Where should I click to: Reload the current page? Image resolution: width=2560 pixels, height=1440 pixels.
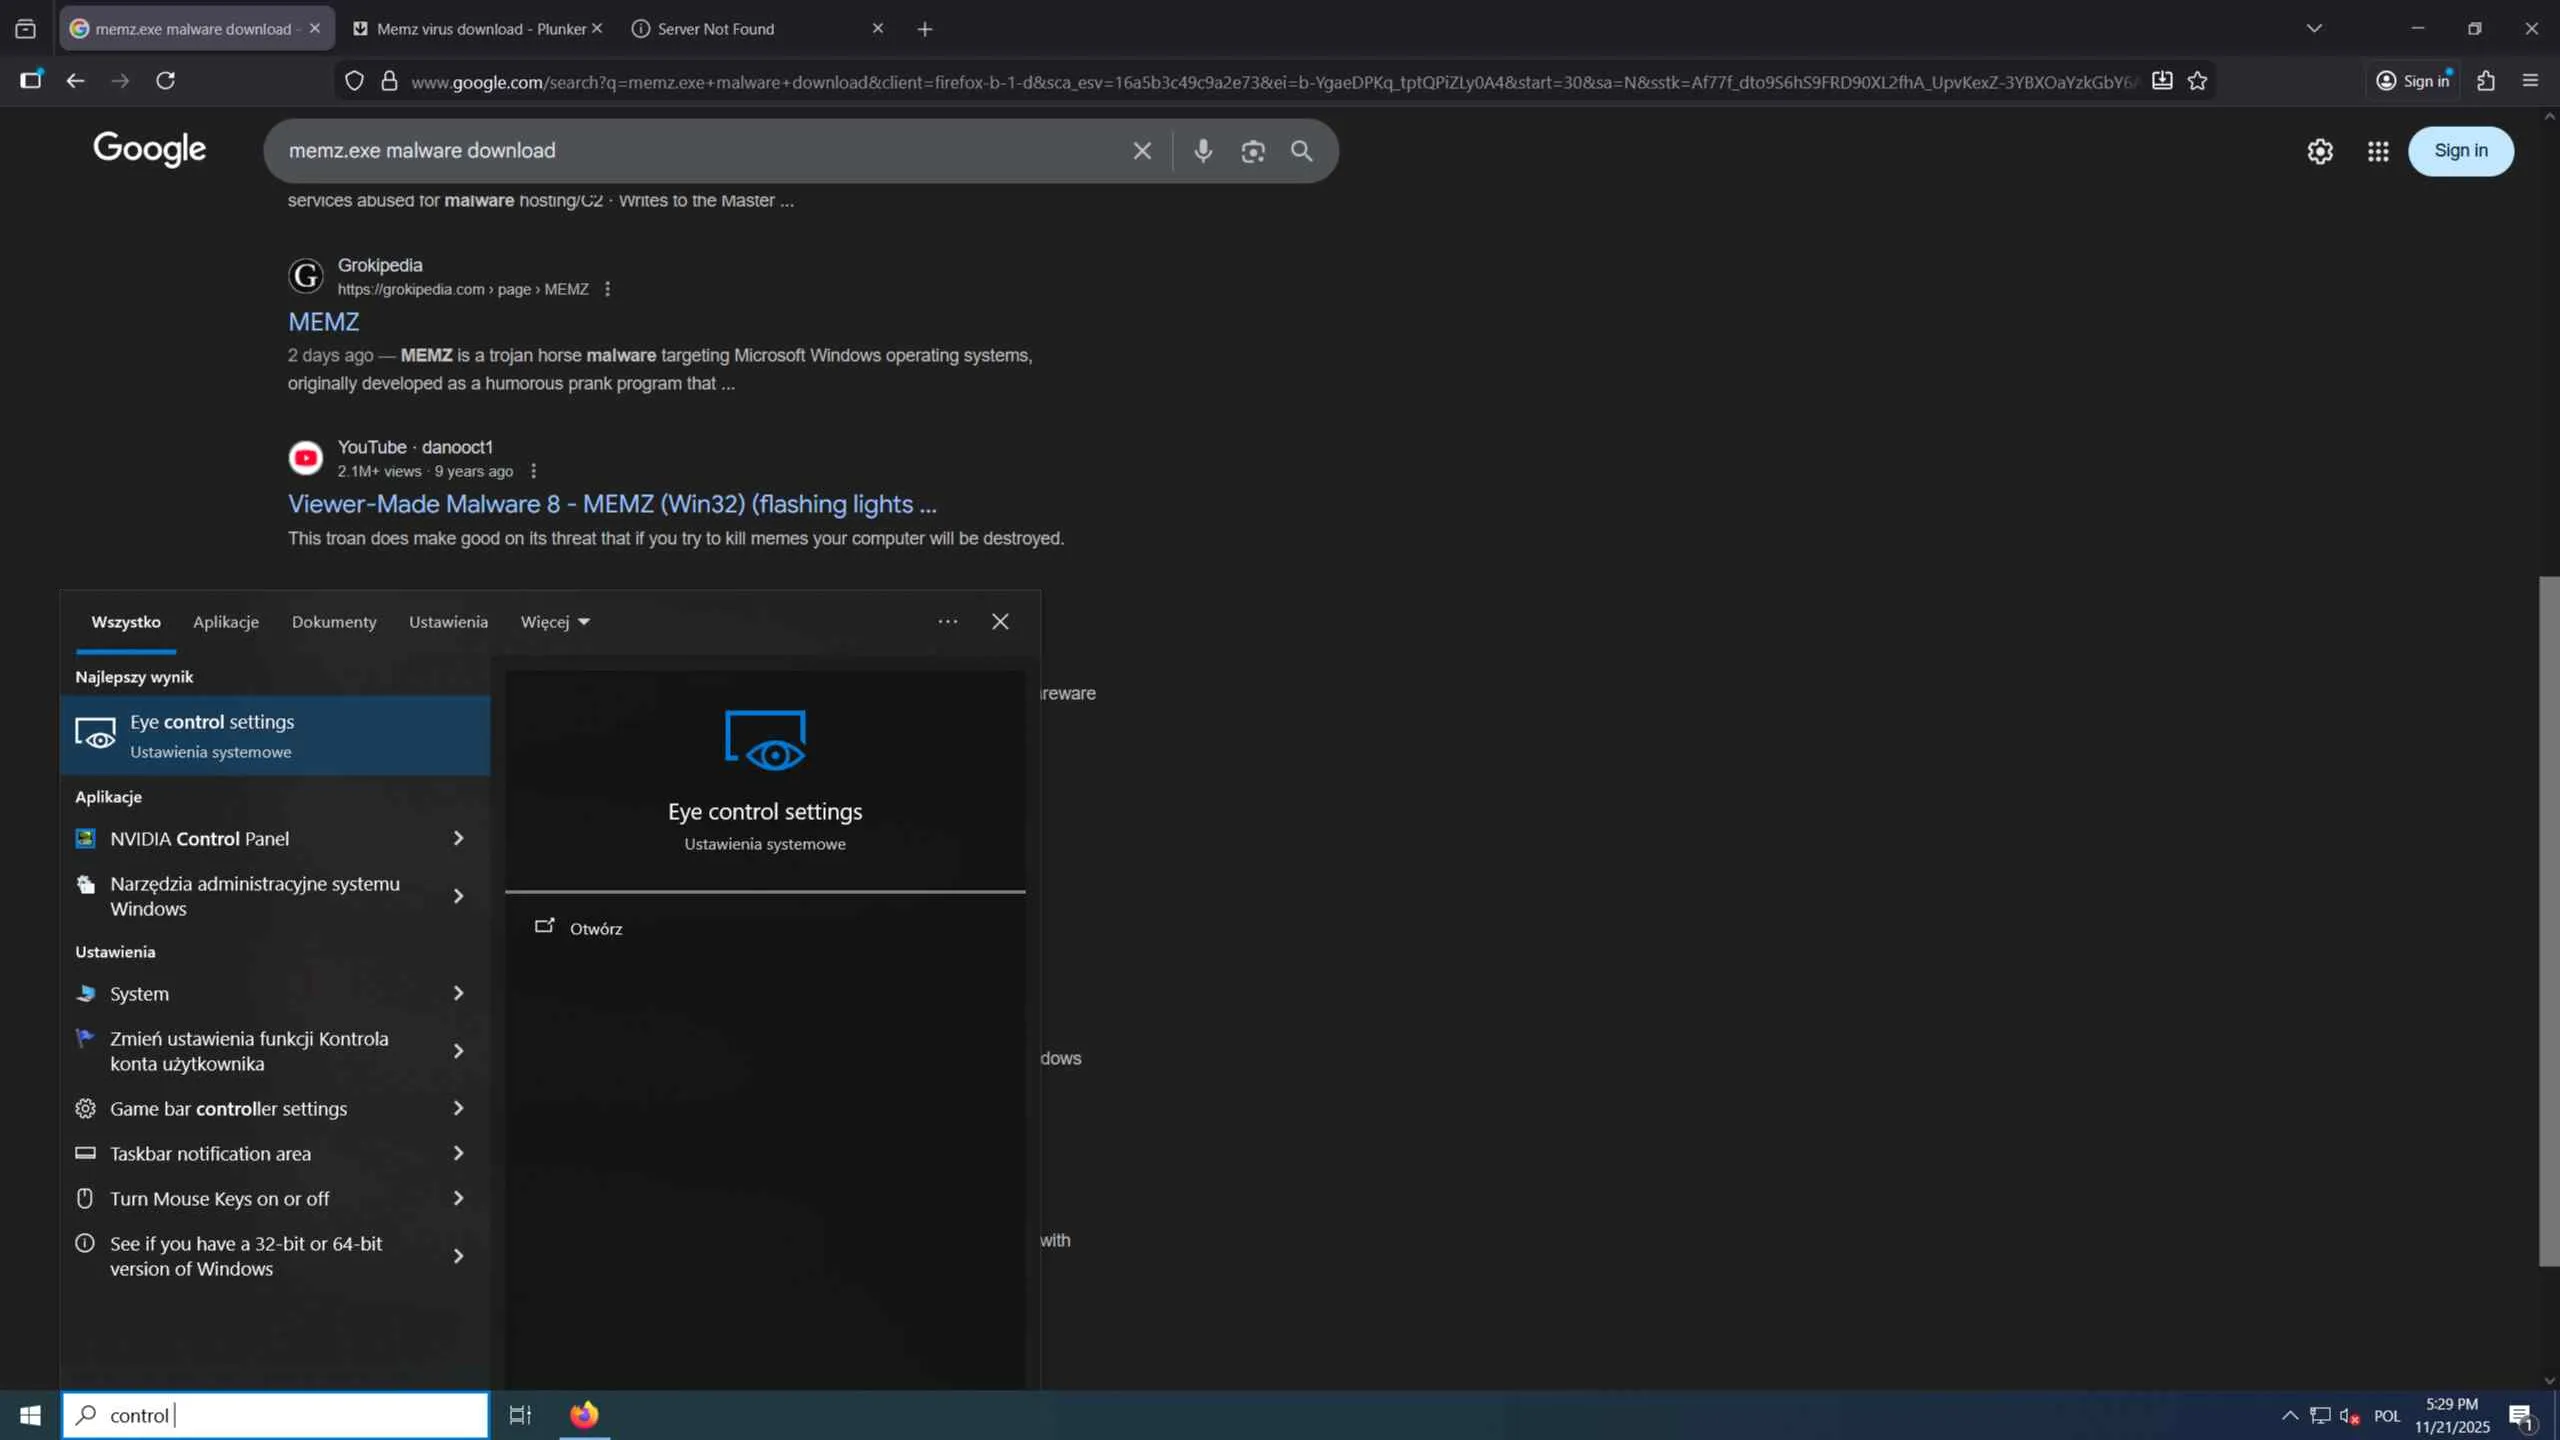coord(166,81)
